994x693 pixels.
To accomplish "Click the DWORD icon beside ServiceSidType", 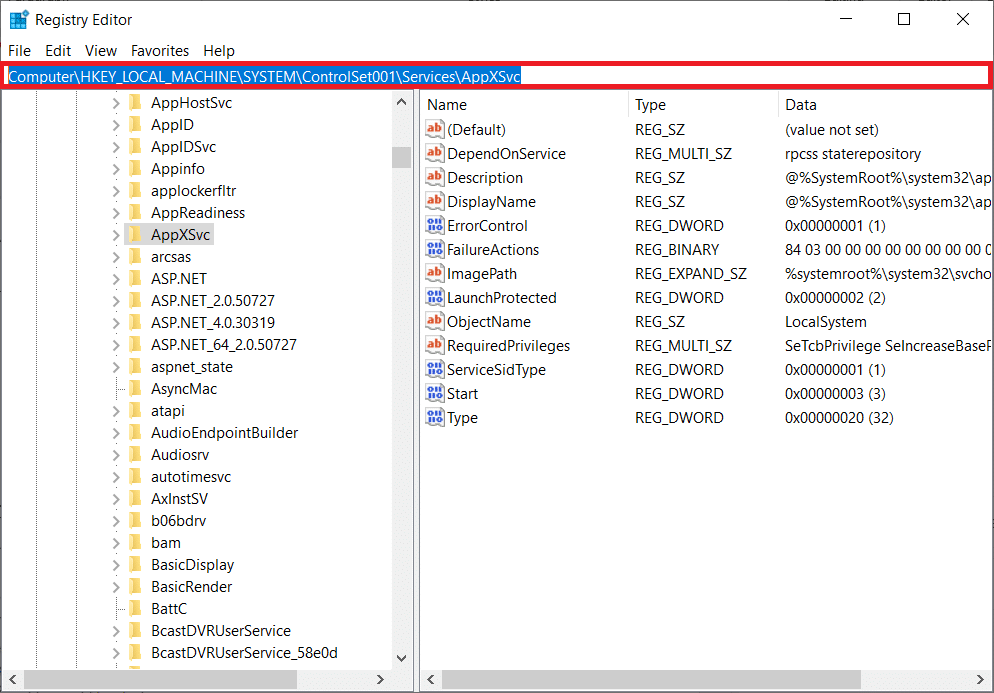I will 434,370.
